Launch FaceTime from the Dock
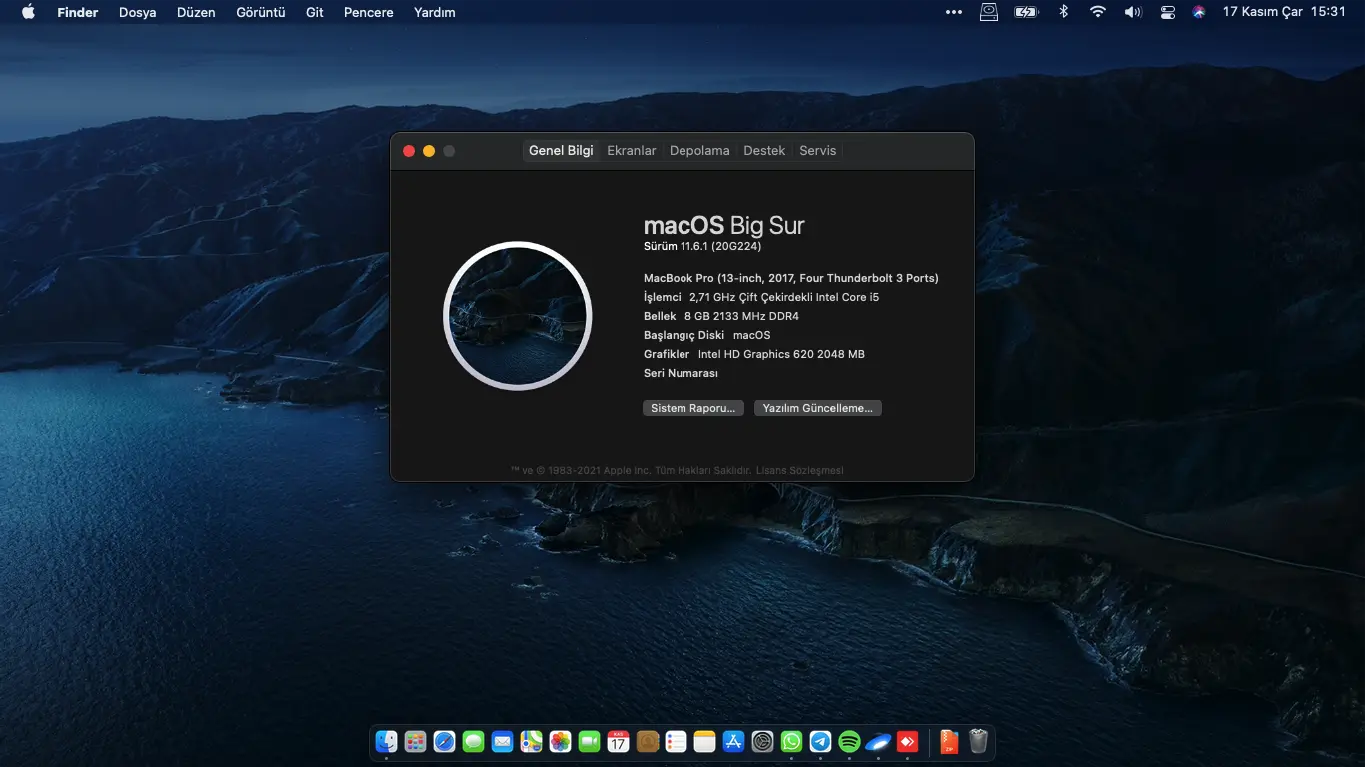Image resolution: width=1365 pixels, height=767 pixels. pos(589,742)
